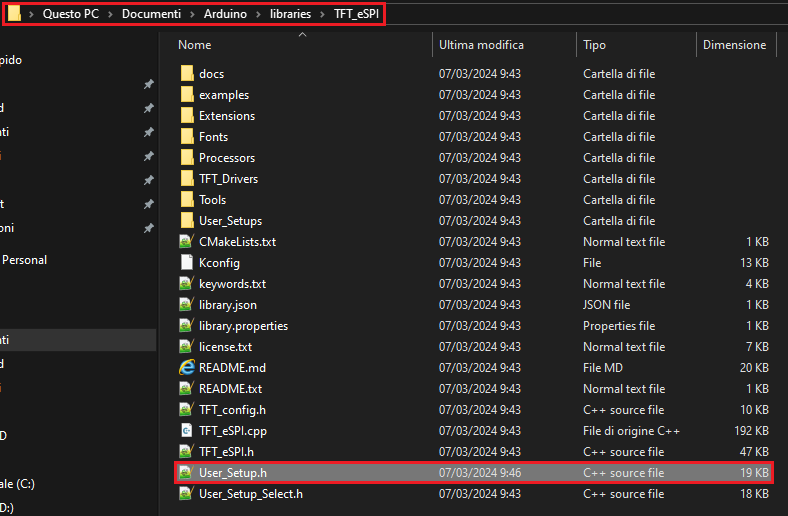Select the (C:) drive in sidebar
The image size is (788, 516).
click(17, 484)
